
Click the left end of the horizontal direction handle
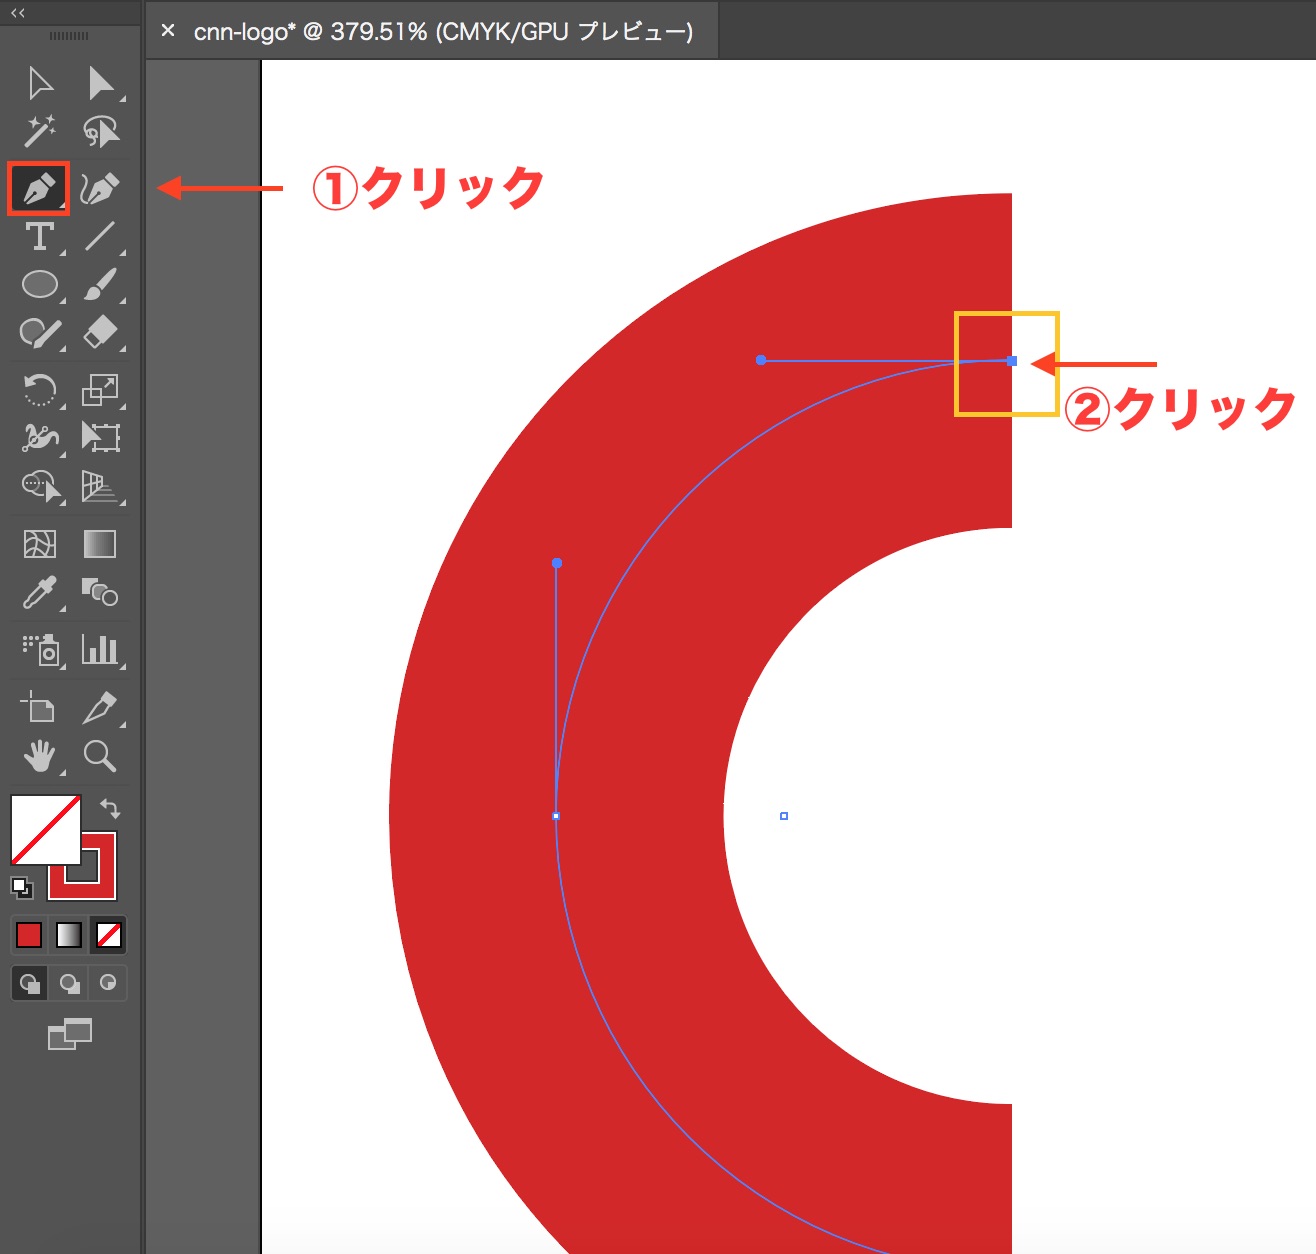(761, 360)
